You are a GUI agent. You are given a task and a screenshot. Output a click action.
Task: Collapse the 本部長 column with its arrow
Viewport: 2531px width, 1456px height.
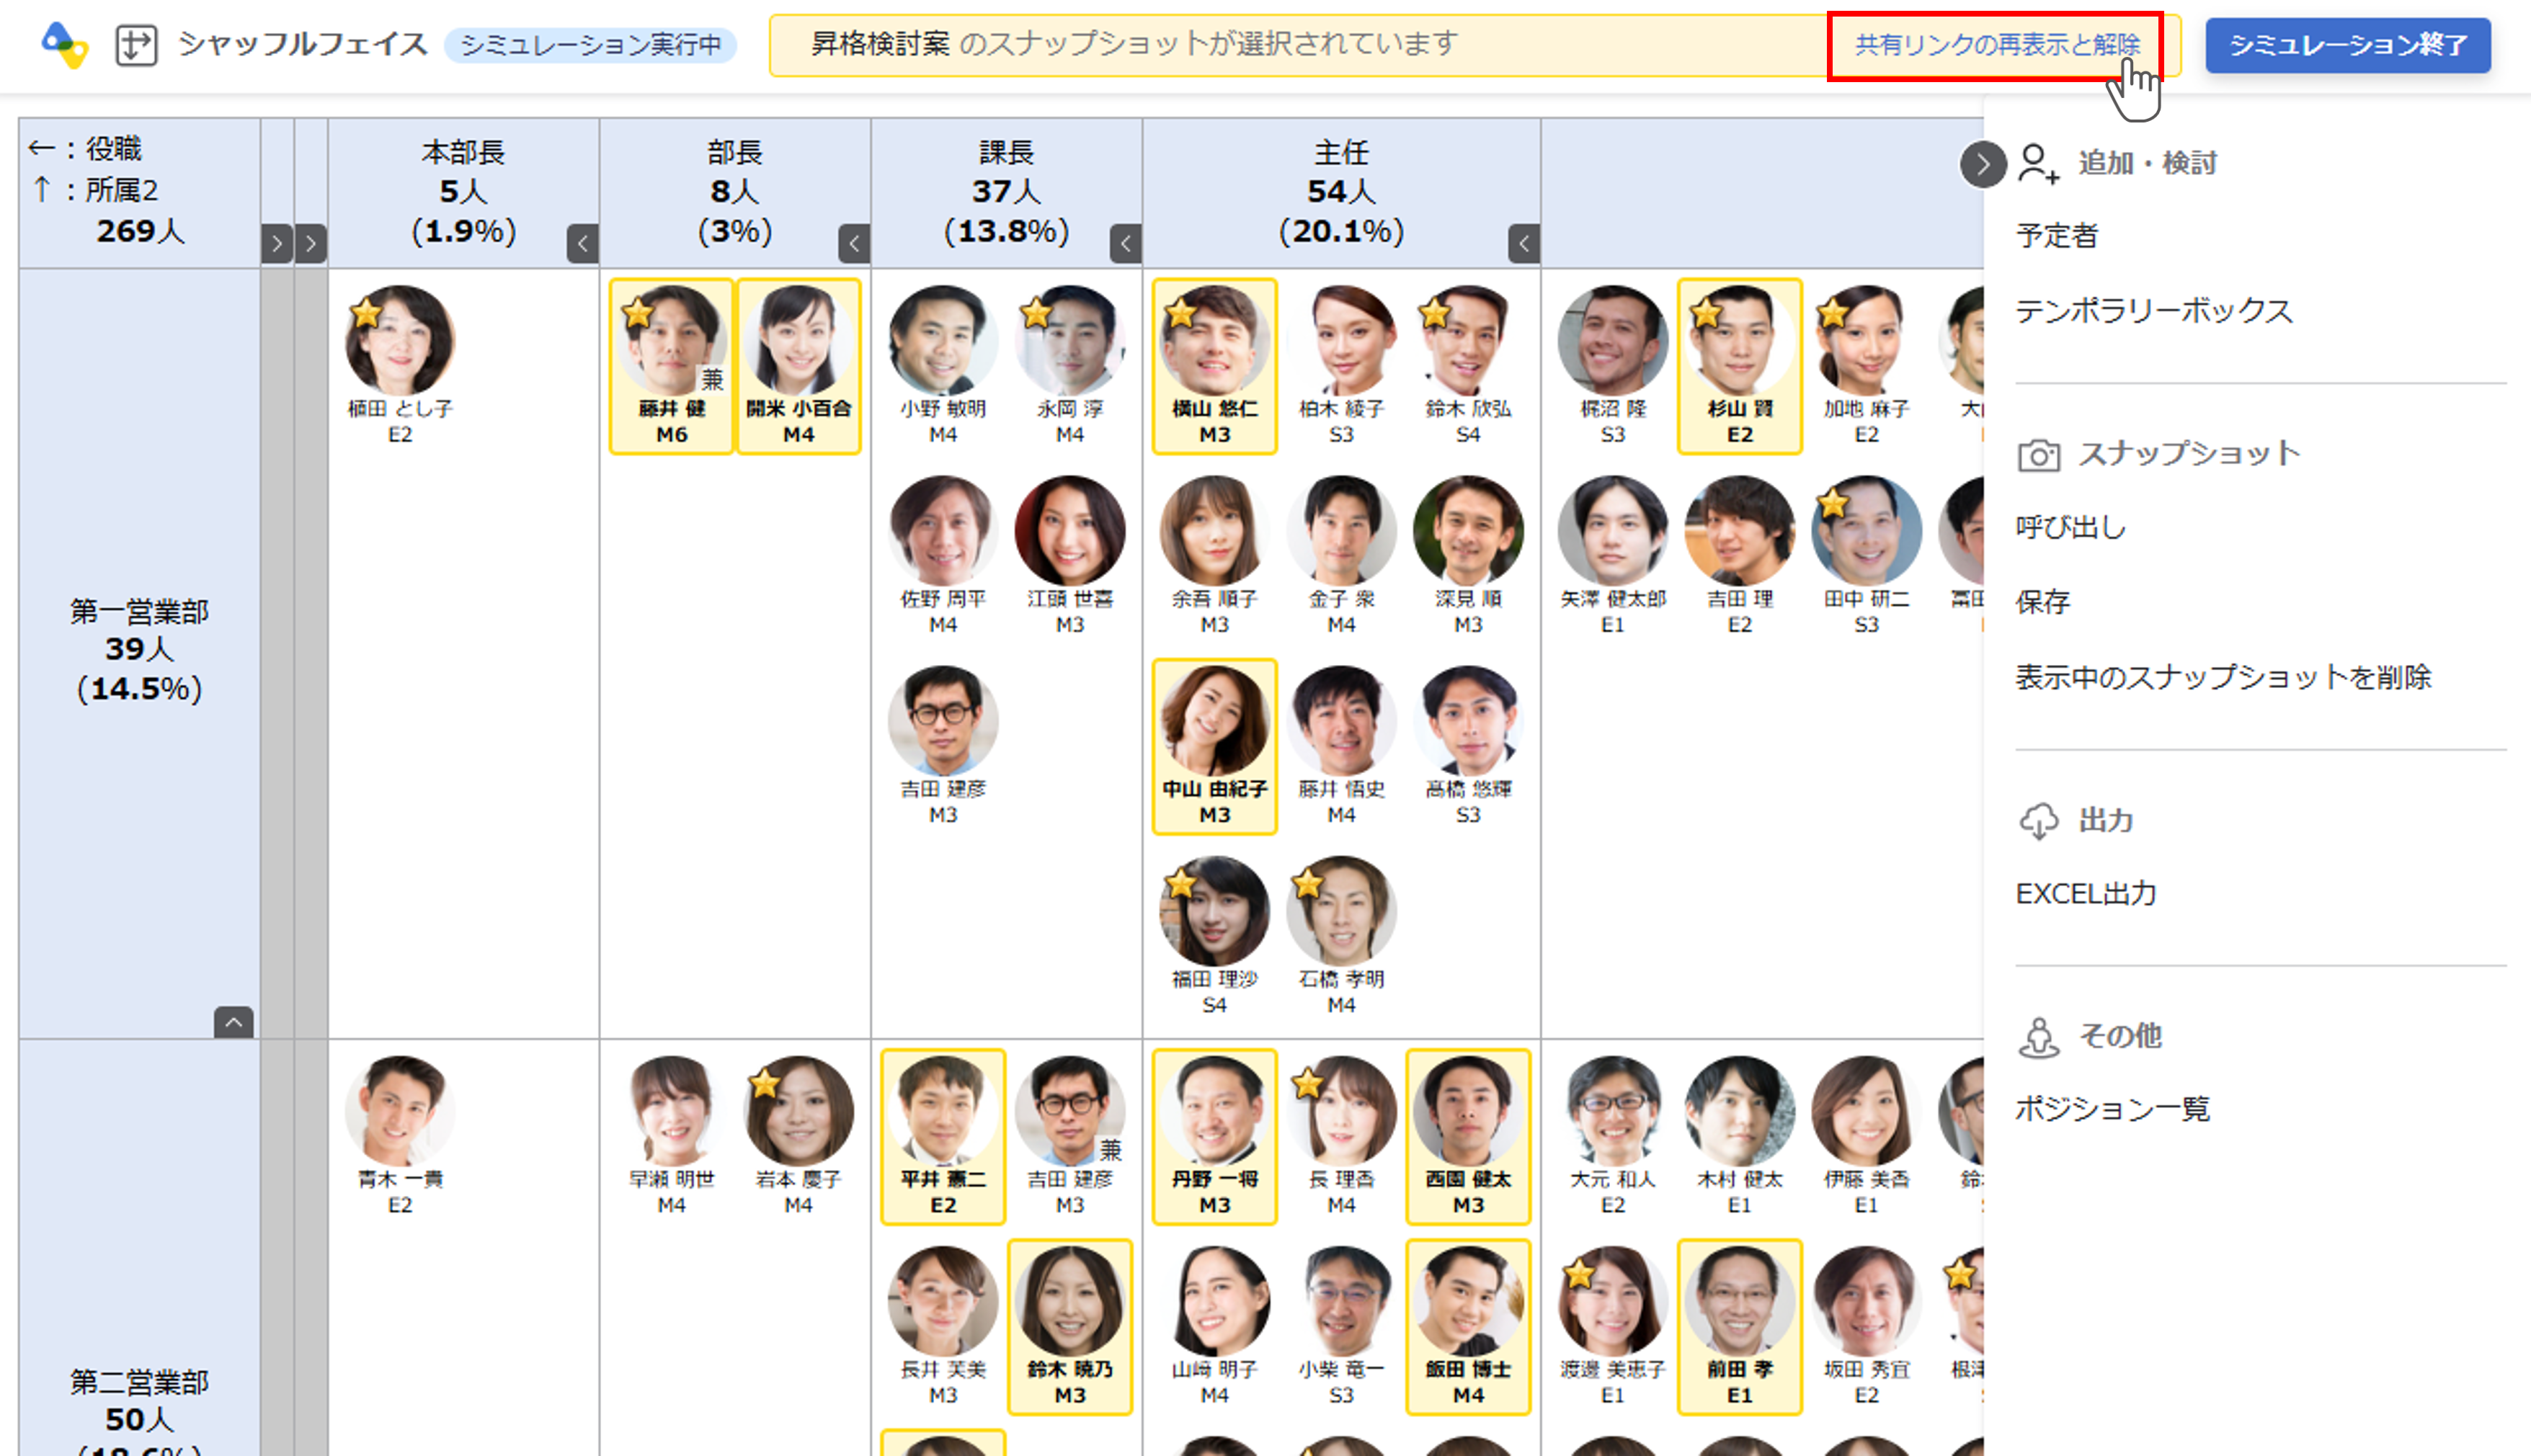(x=583, y=243)
